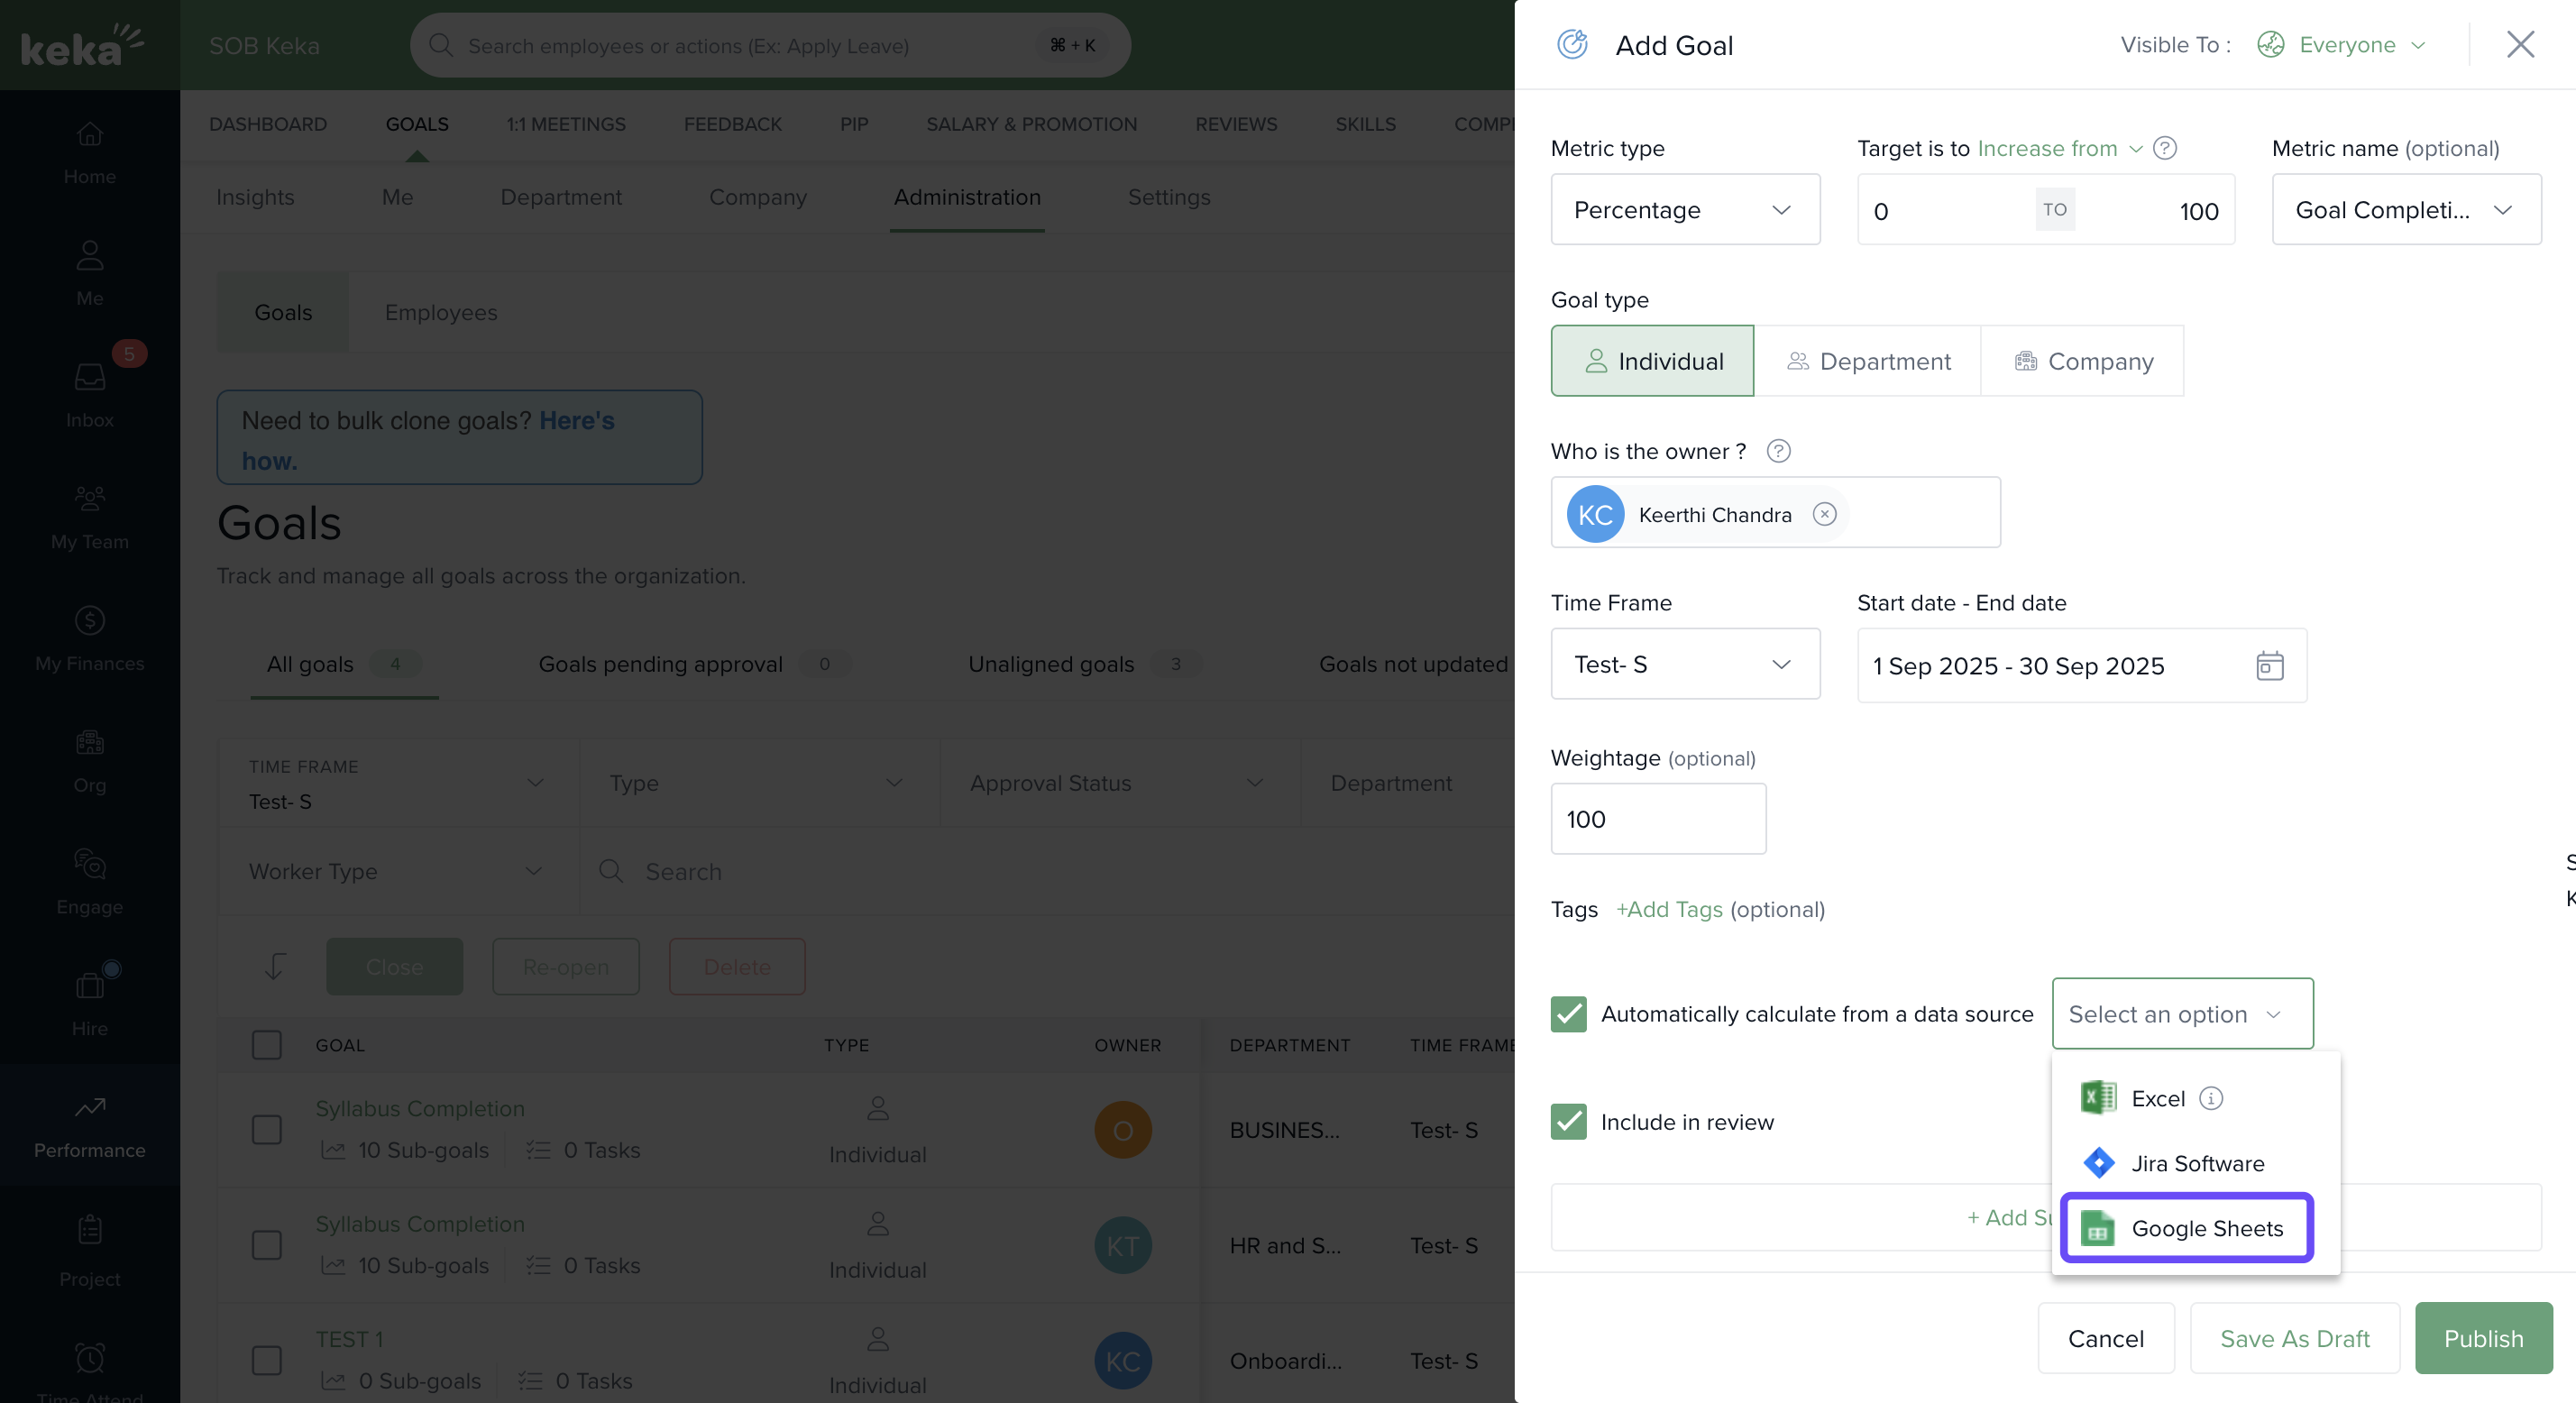2576x1403 pixels.
Task: Select Company goal type tab
Action: (x=2082, y=361)
